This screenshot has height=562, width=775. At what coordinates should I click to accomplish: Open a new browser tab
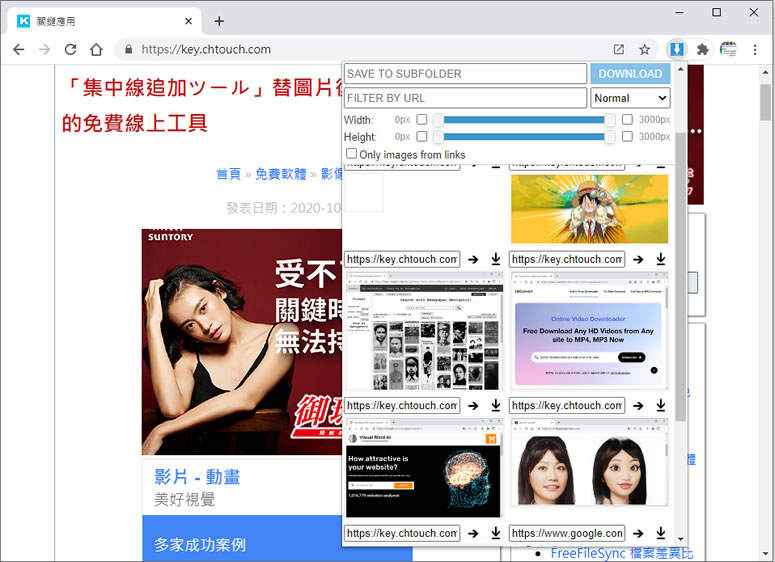click(219, 21)
